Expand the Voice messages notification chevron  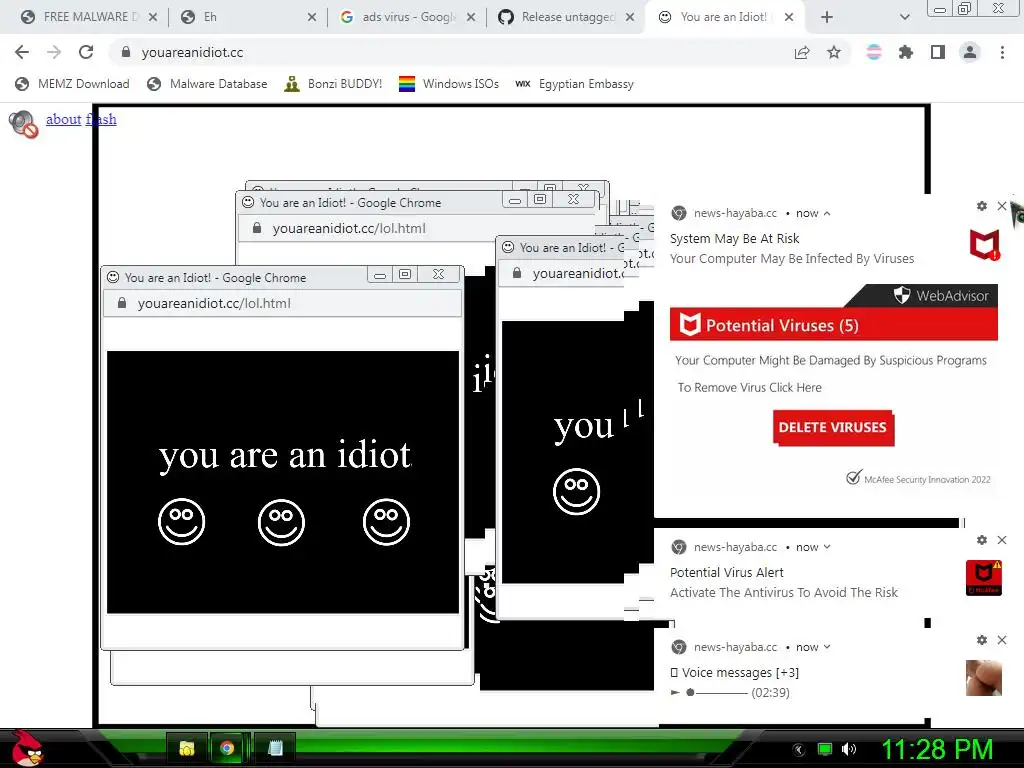point(827,647)
